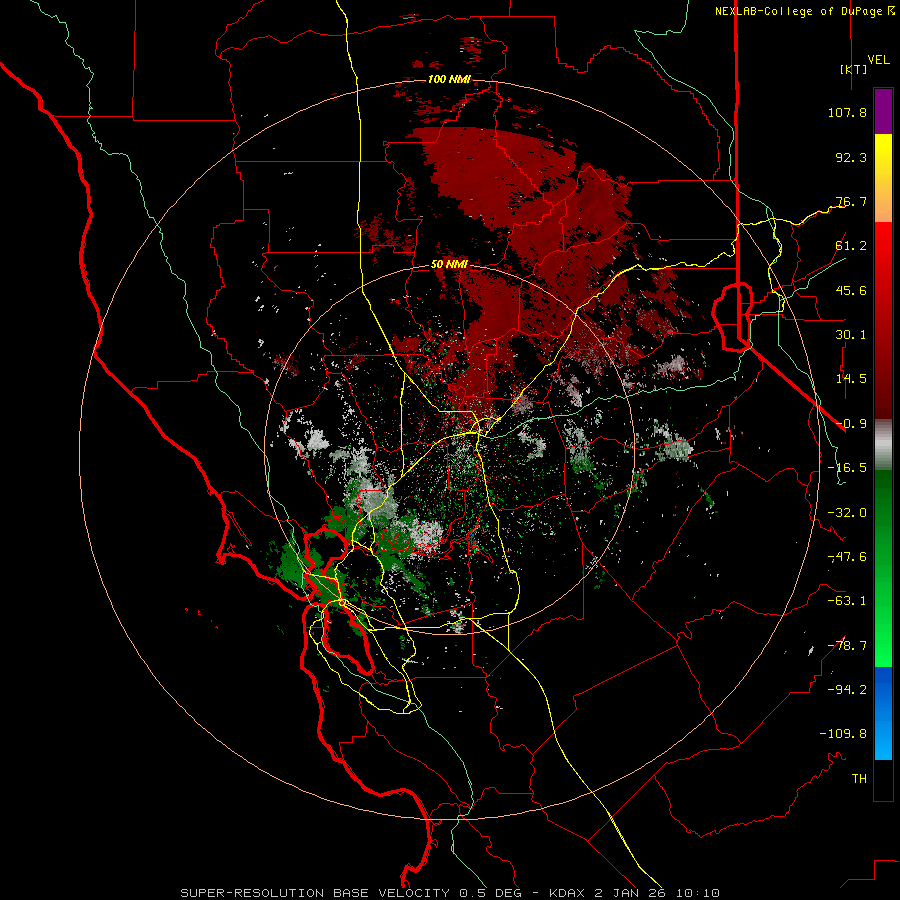Click the KDAX station ID in the caption
The height and width of the screenshot is (900, 900).
[568, 893]
